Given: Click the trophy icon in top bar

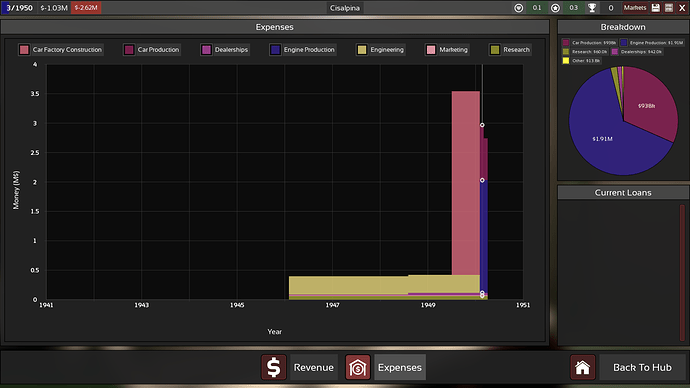Looking at the screenshot, I should pos(592,7).
